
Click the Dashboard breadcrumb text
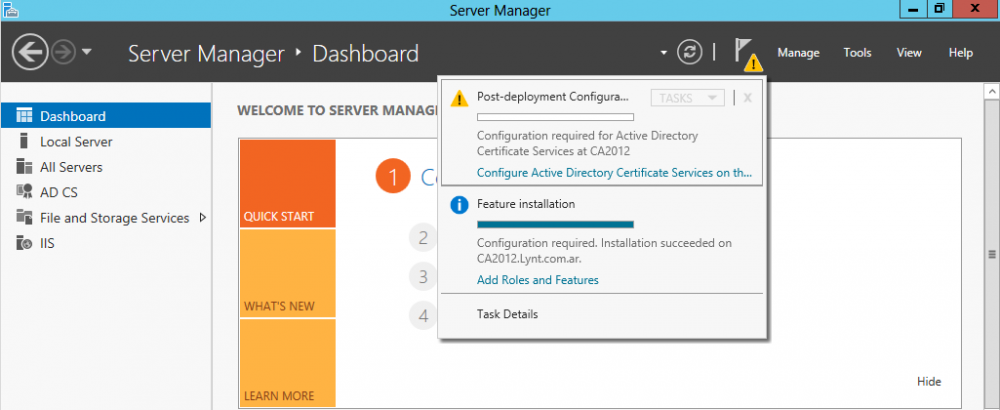(365, 54)
